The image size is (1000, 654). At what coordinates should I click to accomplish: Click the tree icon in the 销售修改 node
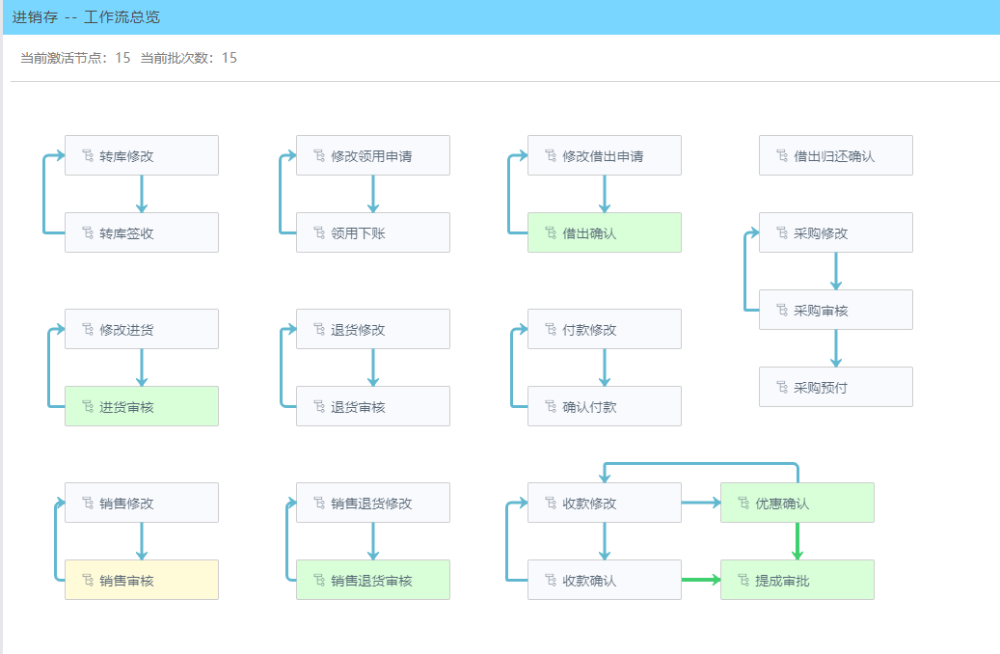(88, 502)
